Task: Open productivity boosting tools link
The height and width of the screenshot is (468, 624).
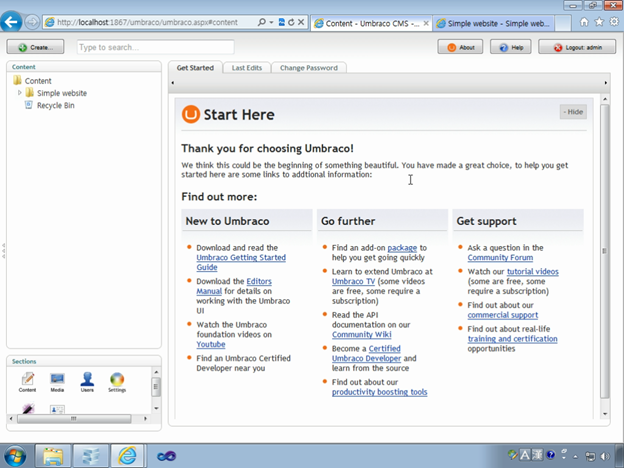Action: click(x=380, y=392)
